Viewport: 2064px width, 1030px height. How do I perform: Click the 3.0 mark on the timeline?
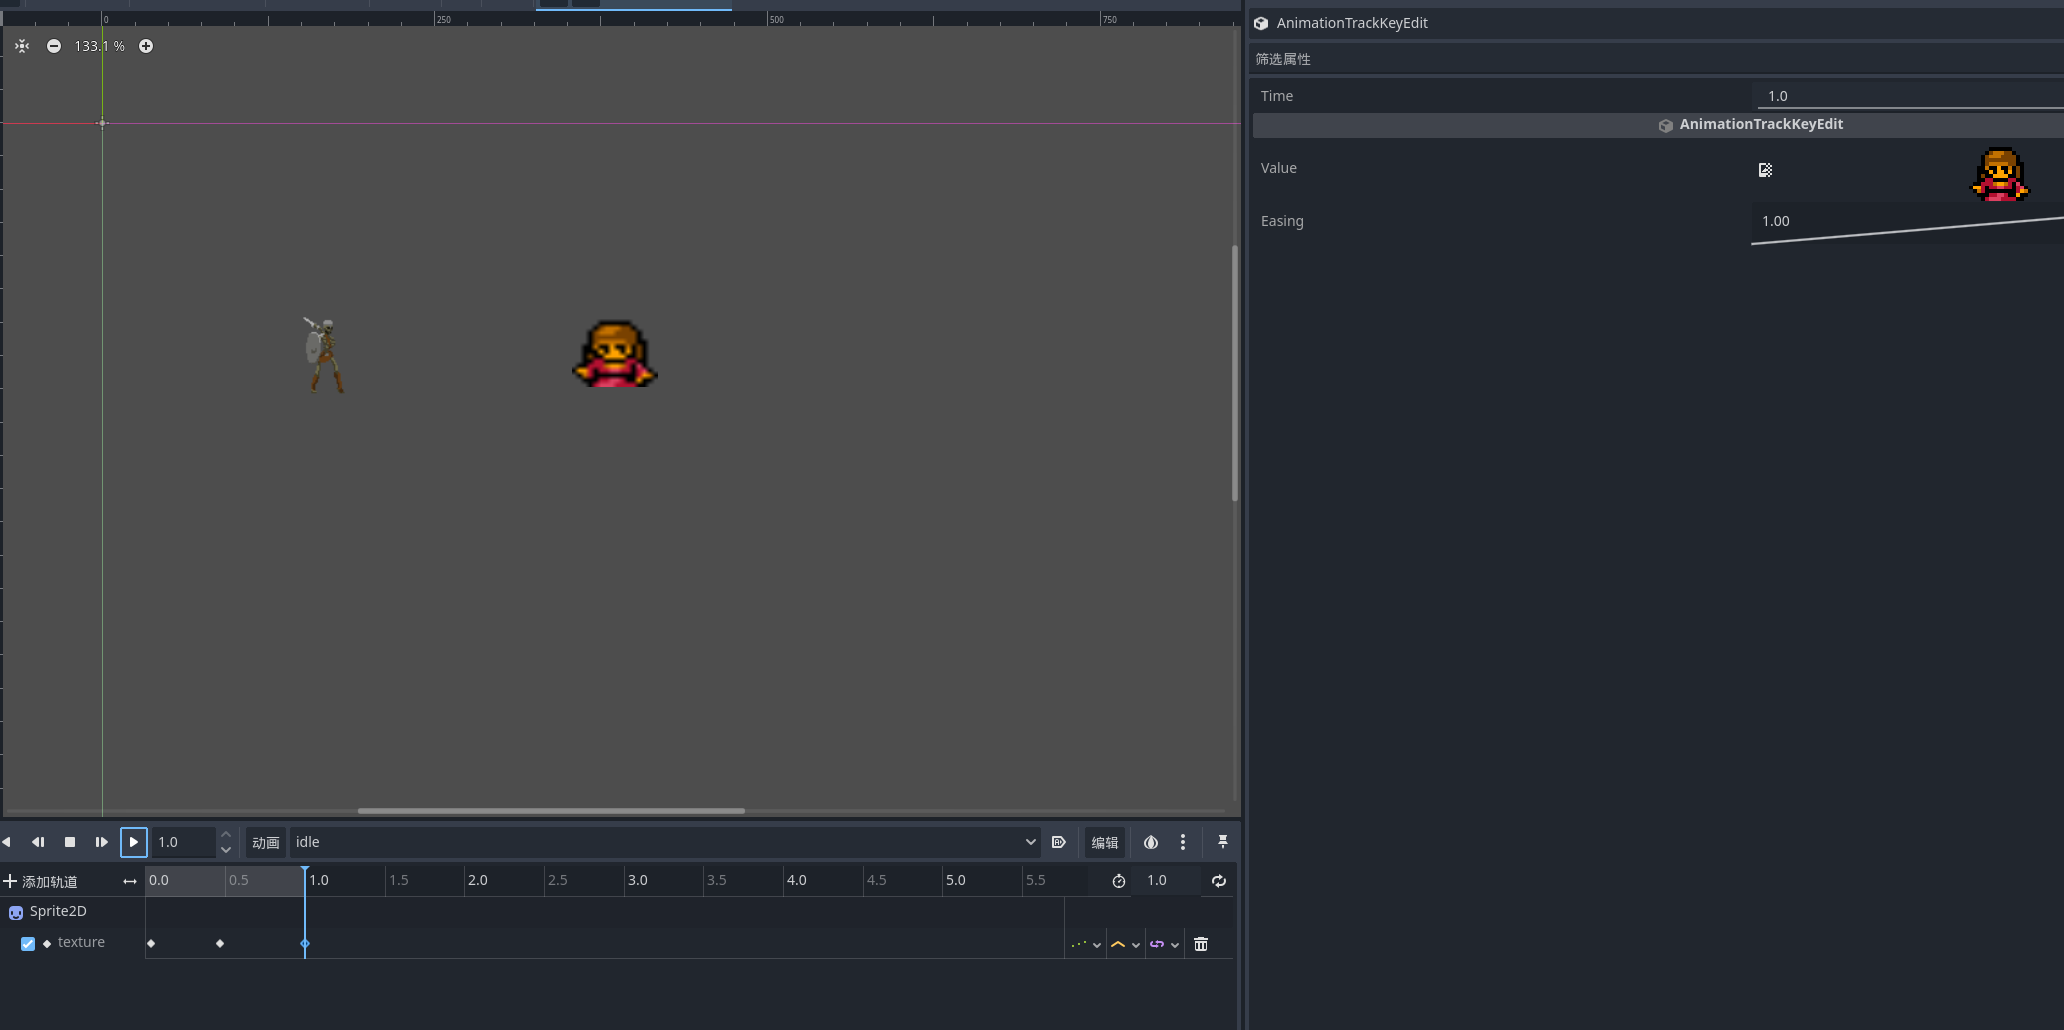click(x=637, y=880)
